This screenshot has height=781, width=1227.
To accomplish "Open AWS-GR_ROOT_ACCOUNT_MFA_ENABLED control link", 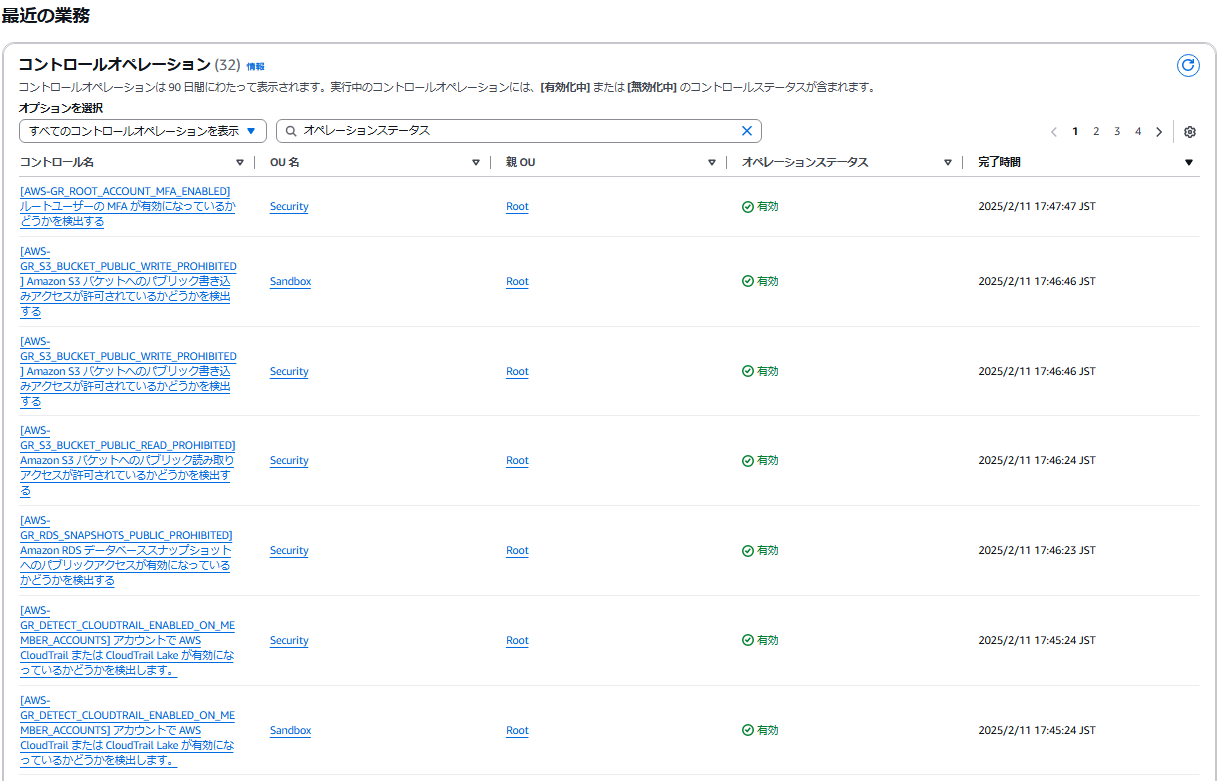I will (x=128, y=206).
